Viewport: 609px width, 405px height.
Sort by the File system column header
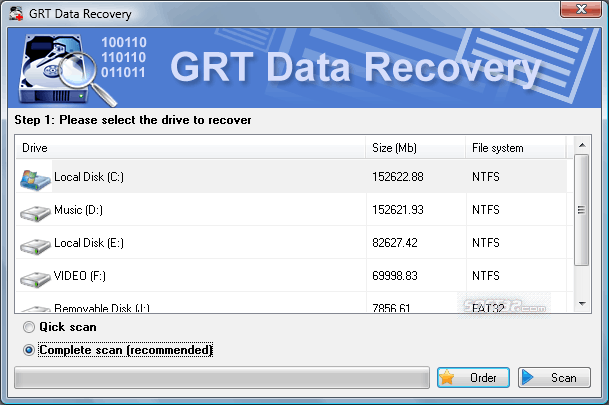click(516, 148)
